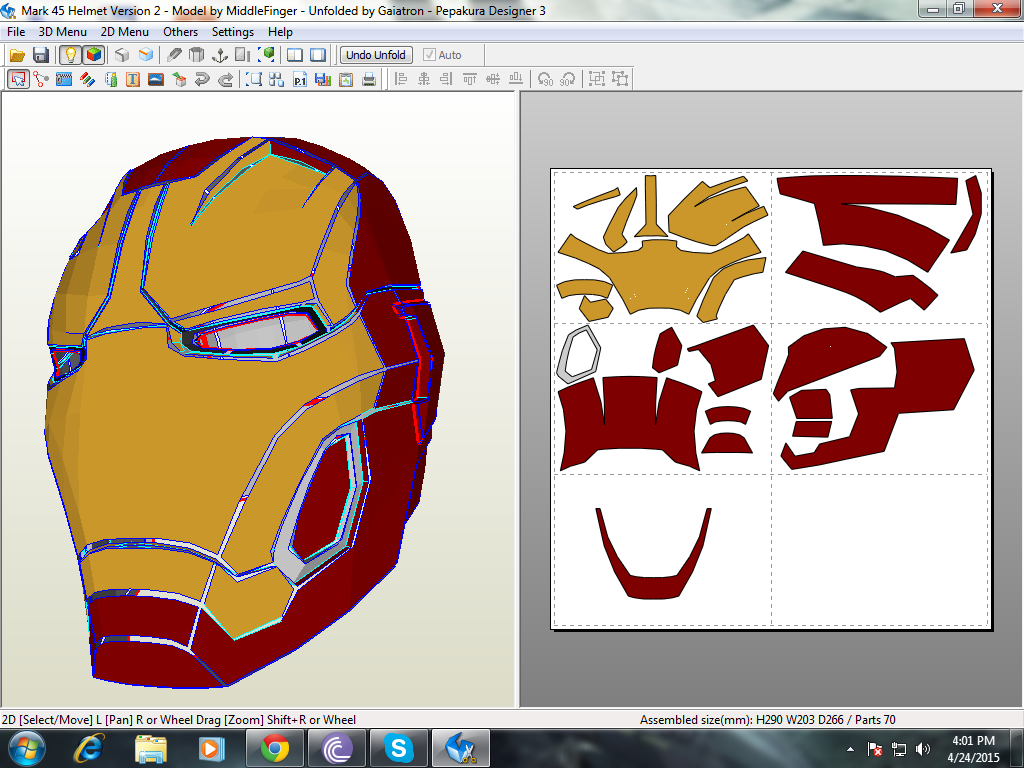Activate the Select/Move arrow tool
The image size is (1024, 768).
point(18,80)
